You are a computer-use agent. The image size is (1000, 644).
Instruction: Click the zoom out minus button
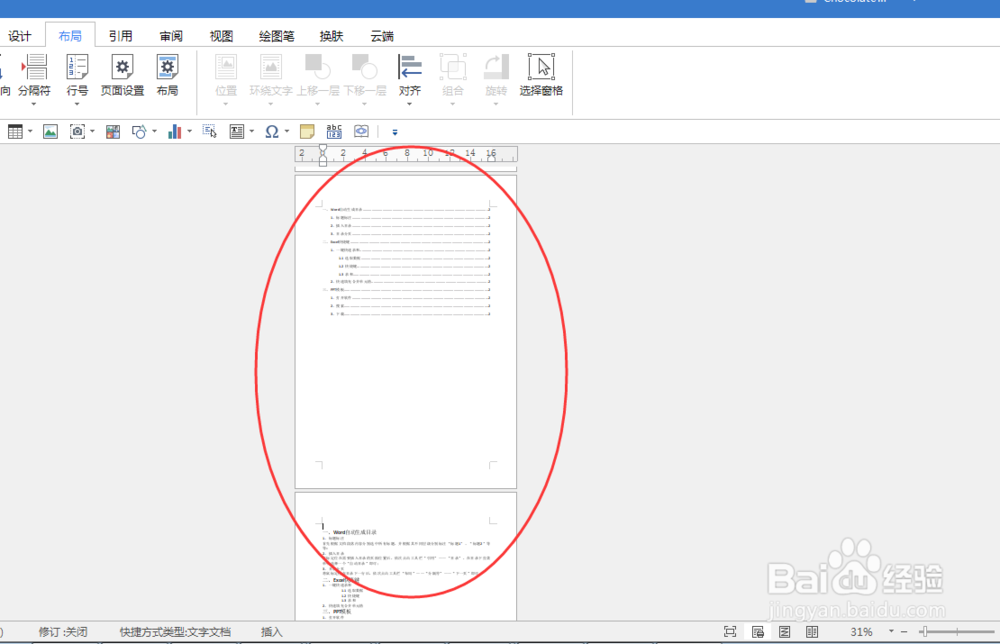tap(904, 632)
